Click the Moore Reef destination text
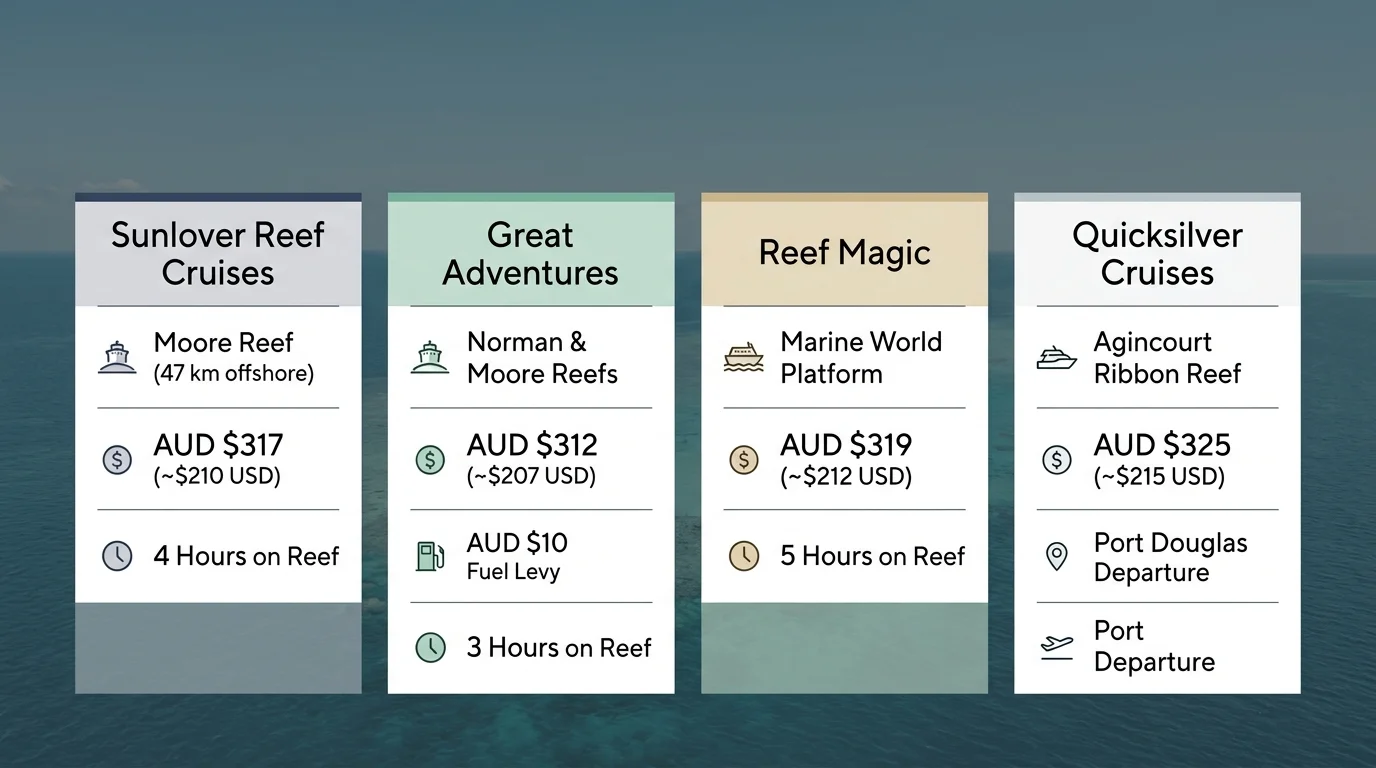The width and height of the screenshot is (1376, 768). point(223,342)
